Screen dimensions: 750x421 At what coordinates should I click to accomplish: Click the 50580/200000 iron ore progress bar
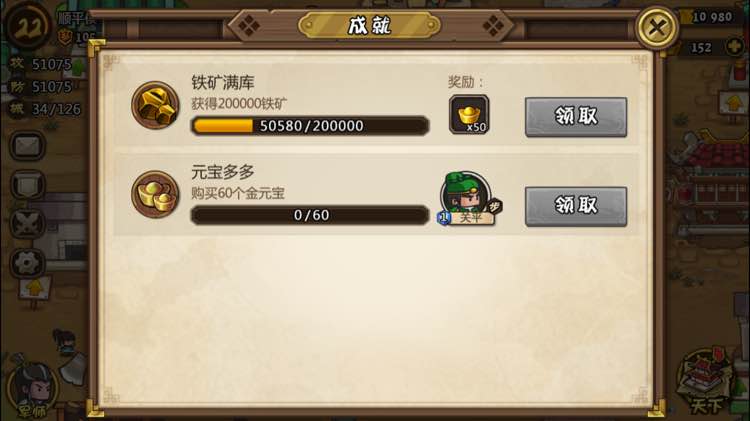(310, 126)
